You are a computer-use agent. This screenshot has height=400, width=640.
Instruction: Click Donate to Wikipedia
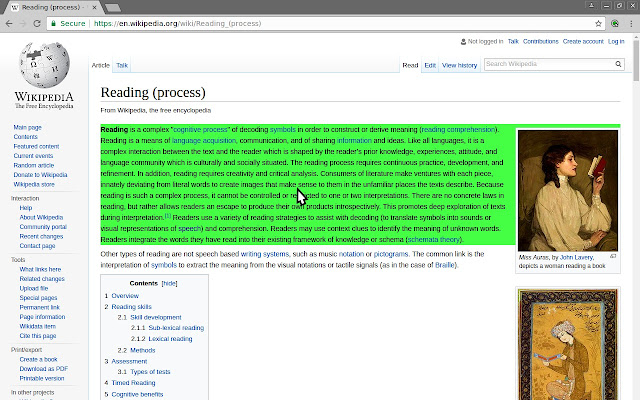[40, 175]
